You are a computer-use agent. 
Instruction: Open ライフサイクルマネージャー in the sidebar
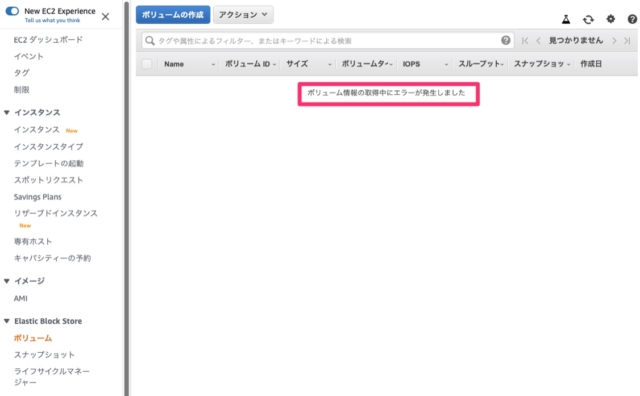(x=51, y=376)
